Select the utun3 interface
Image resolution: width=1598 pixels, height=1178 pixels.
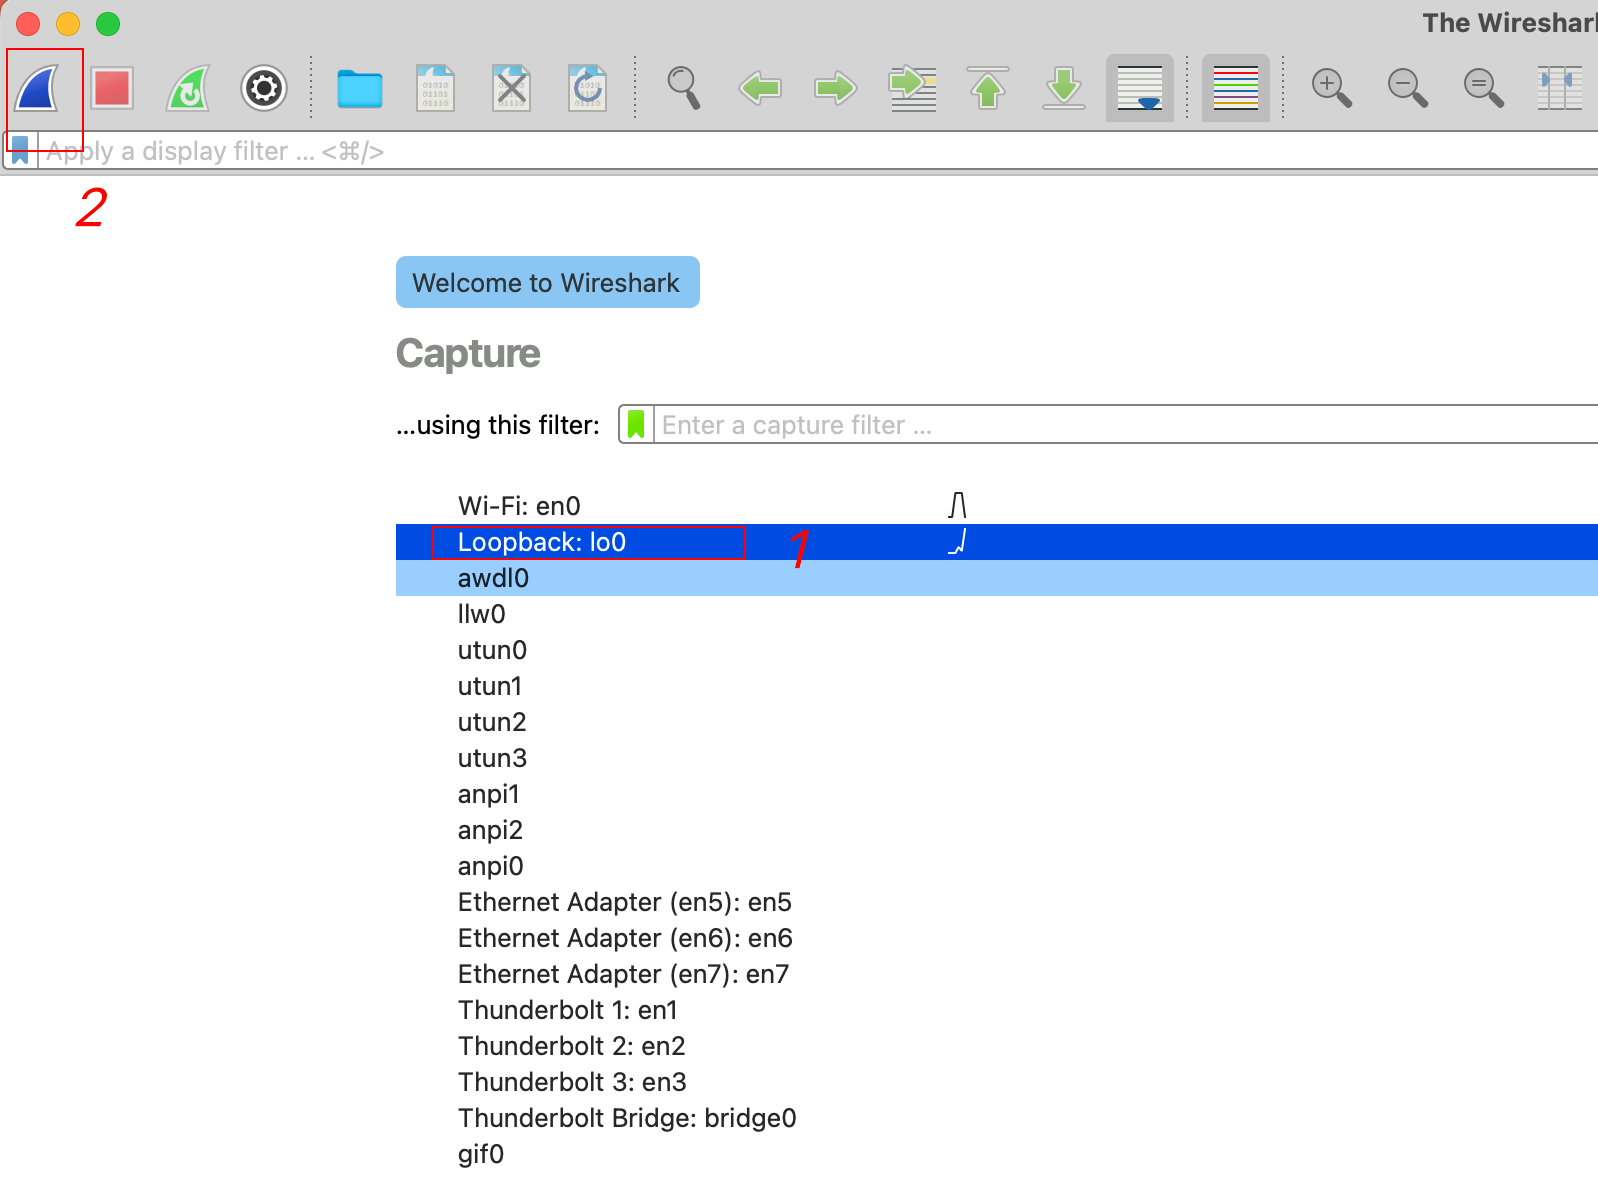coord(997,758)
